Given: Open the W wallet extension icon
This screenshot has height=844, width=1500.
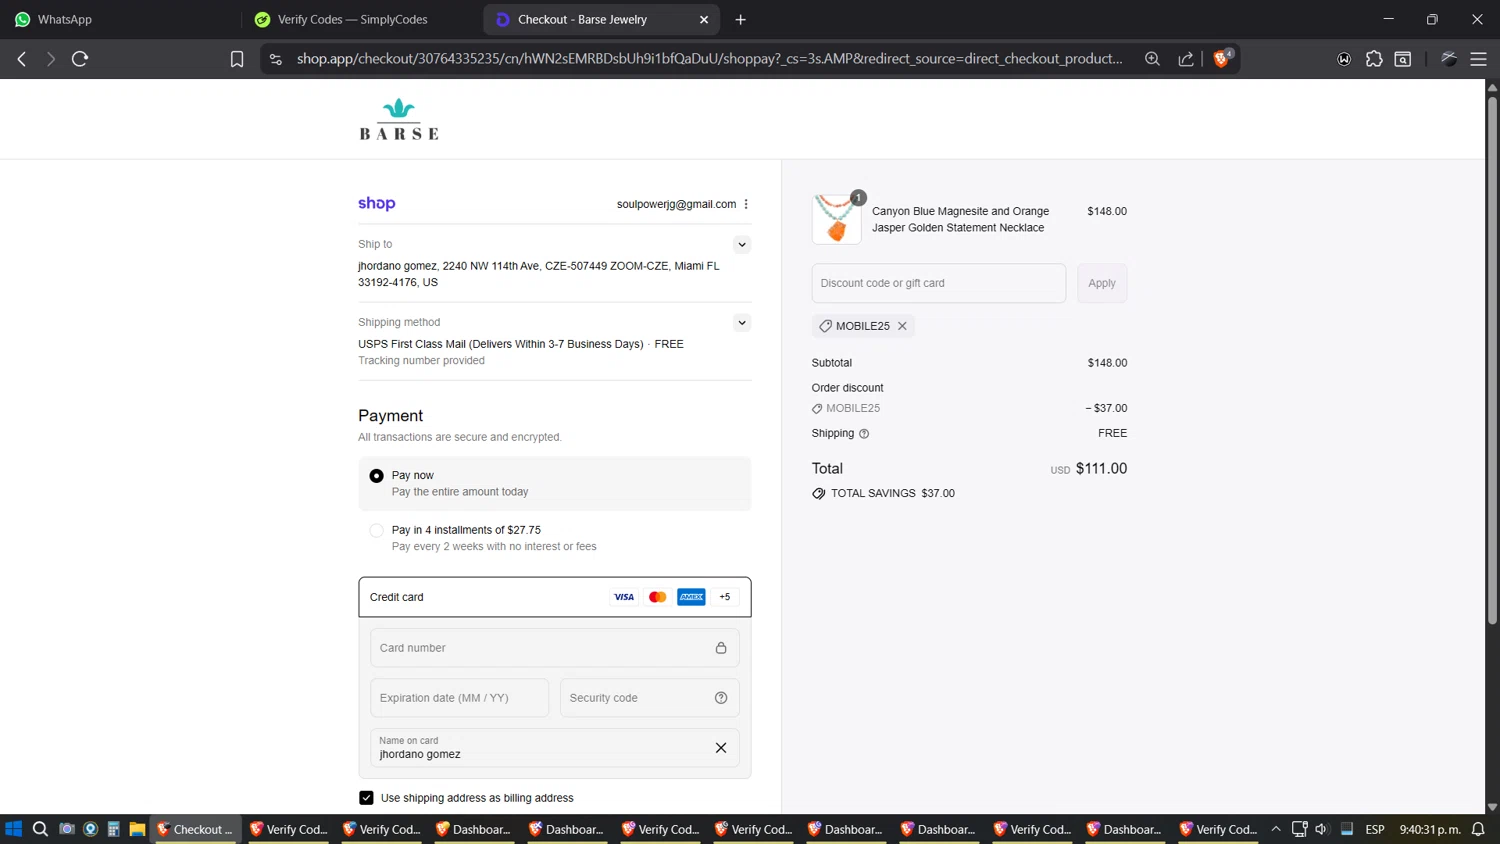Looking at the screenshot, I should 1344,59.
